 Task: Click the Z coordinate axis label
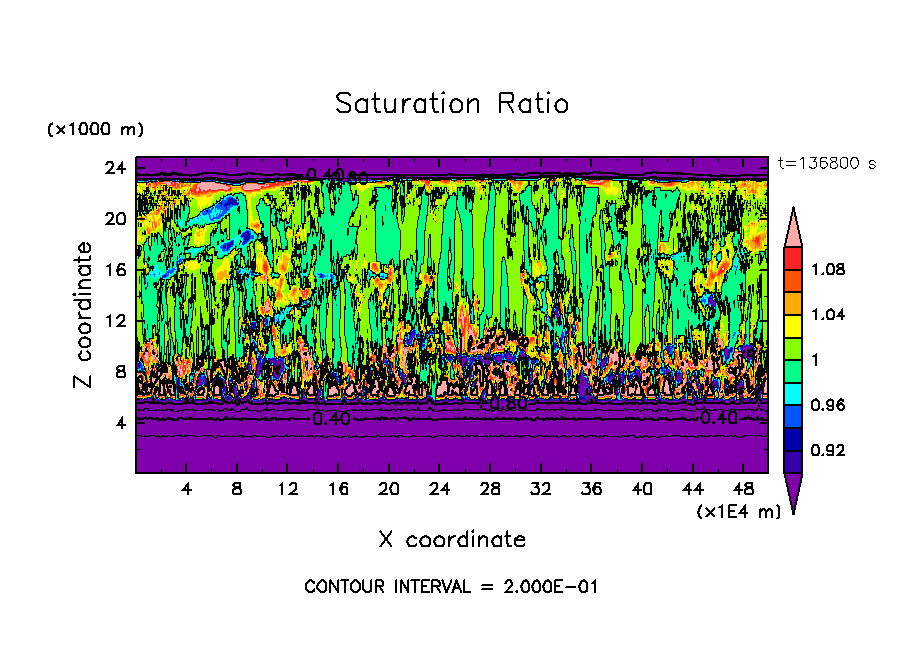click(83, 315)
